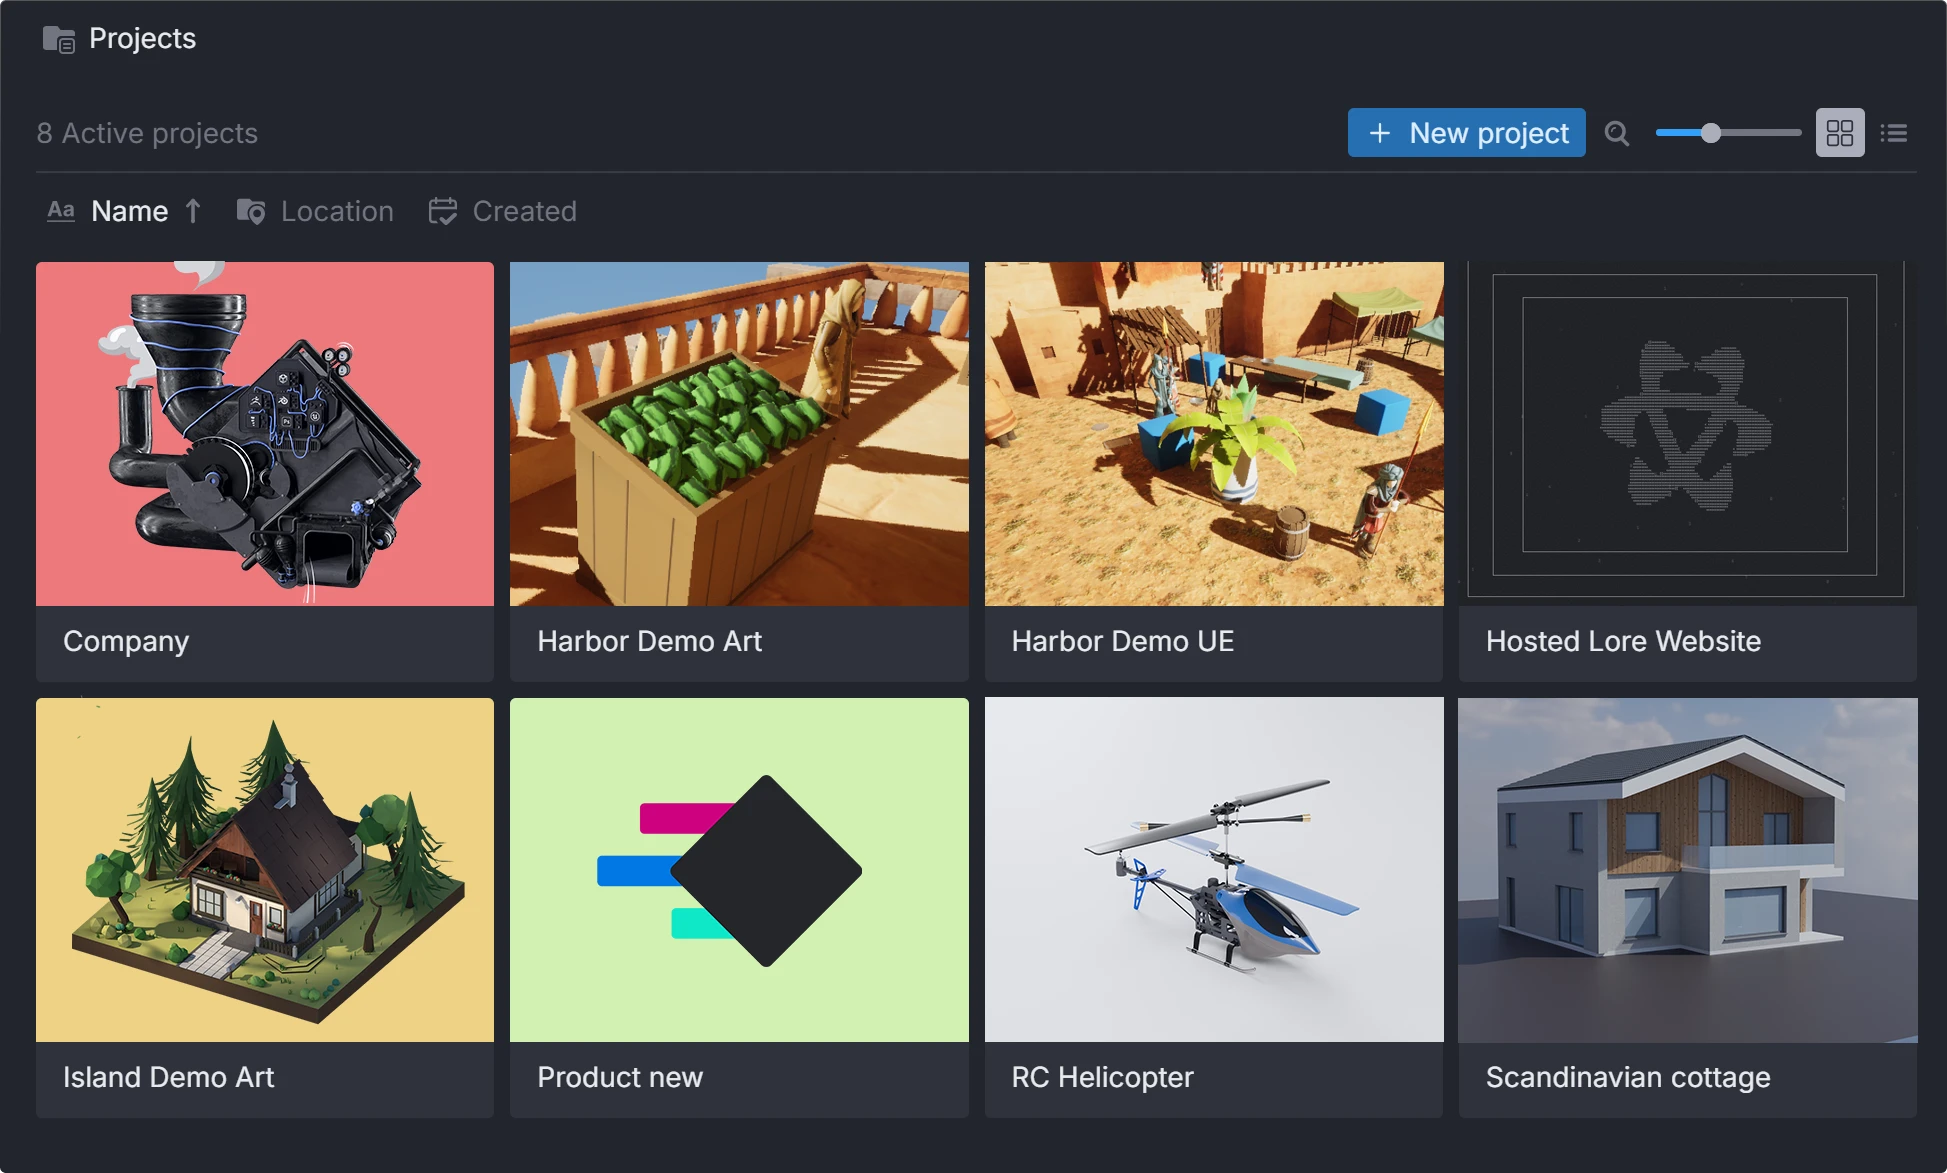Open the Harbor Demo UE thumbnail
This screenshot has height=1173, width=1947.
point(1214,434)
